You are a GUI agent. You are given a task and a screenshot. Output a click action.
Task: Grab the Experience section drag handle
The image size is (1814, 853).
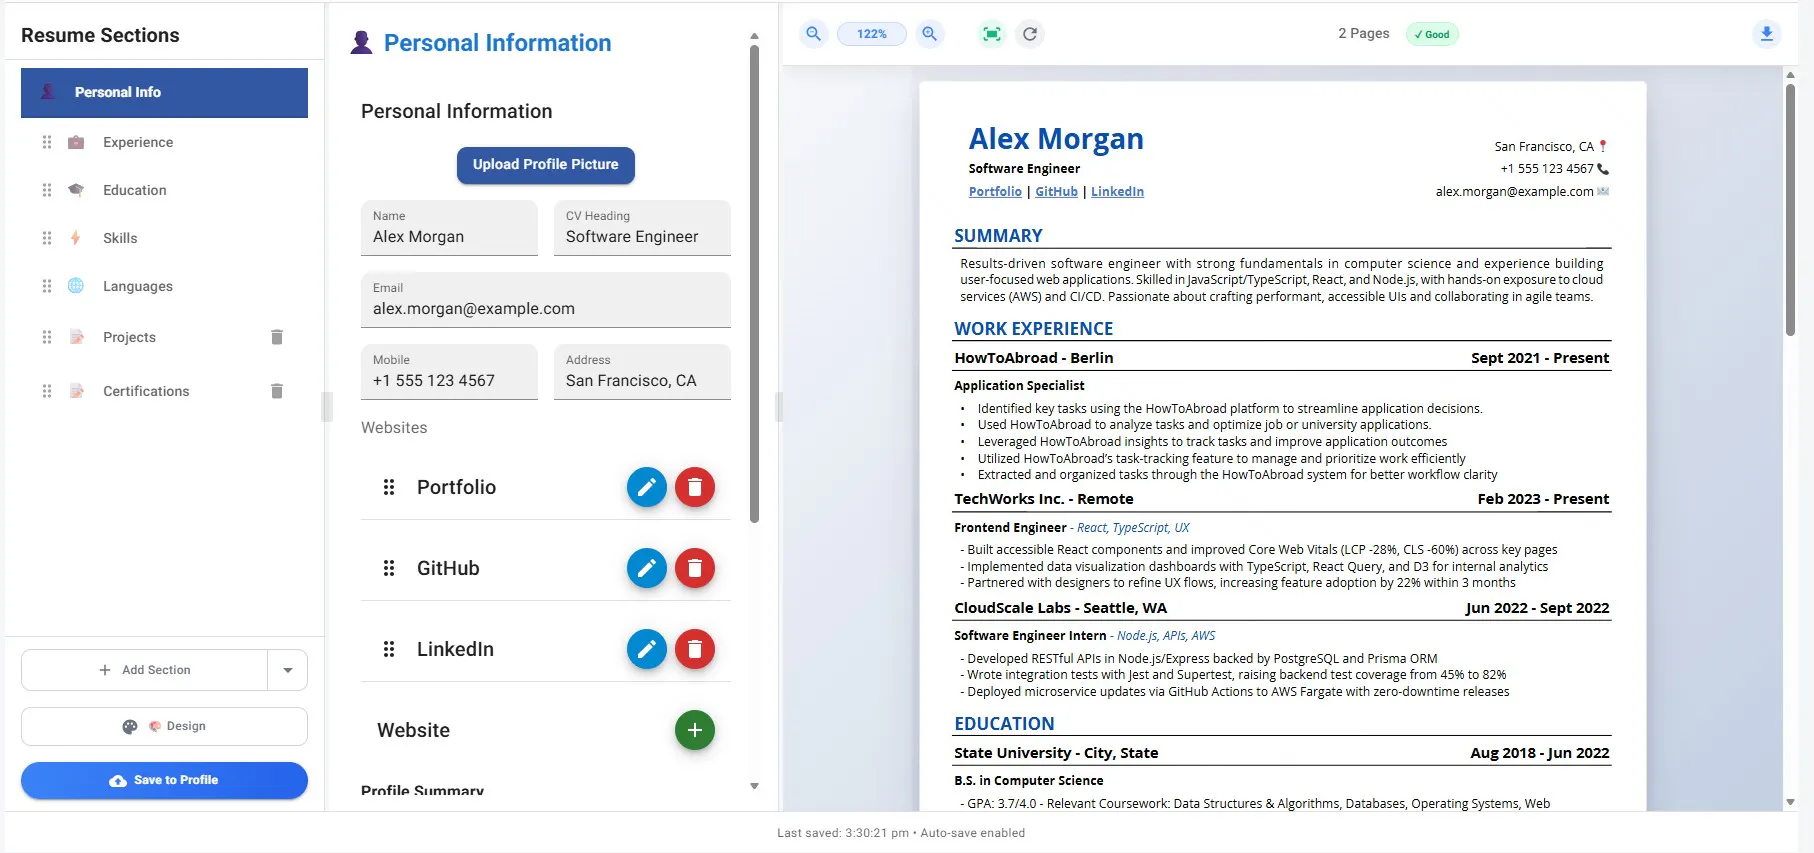47,142
